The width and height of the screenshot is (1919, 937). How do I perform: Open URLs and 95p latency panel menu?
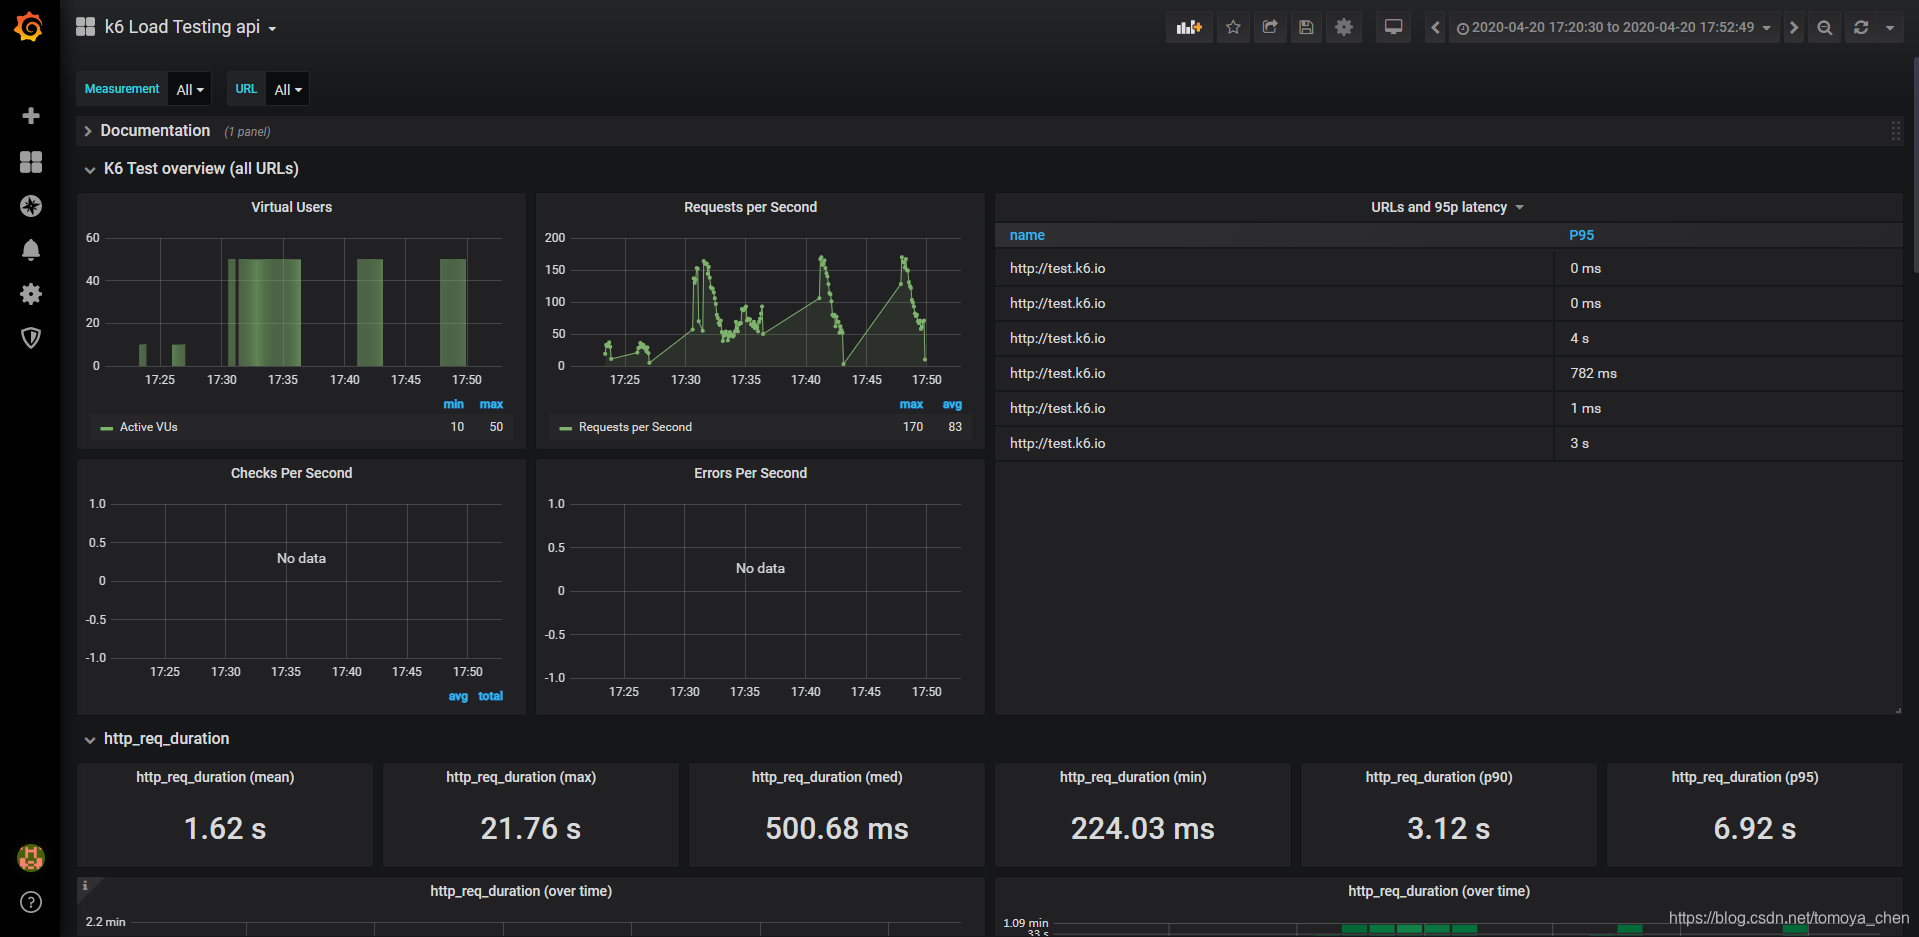tap(1447, 207)
